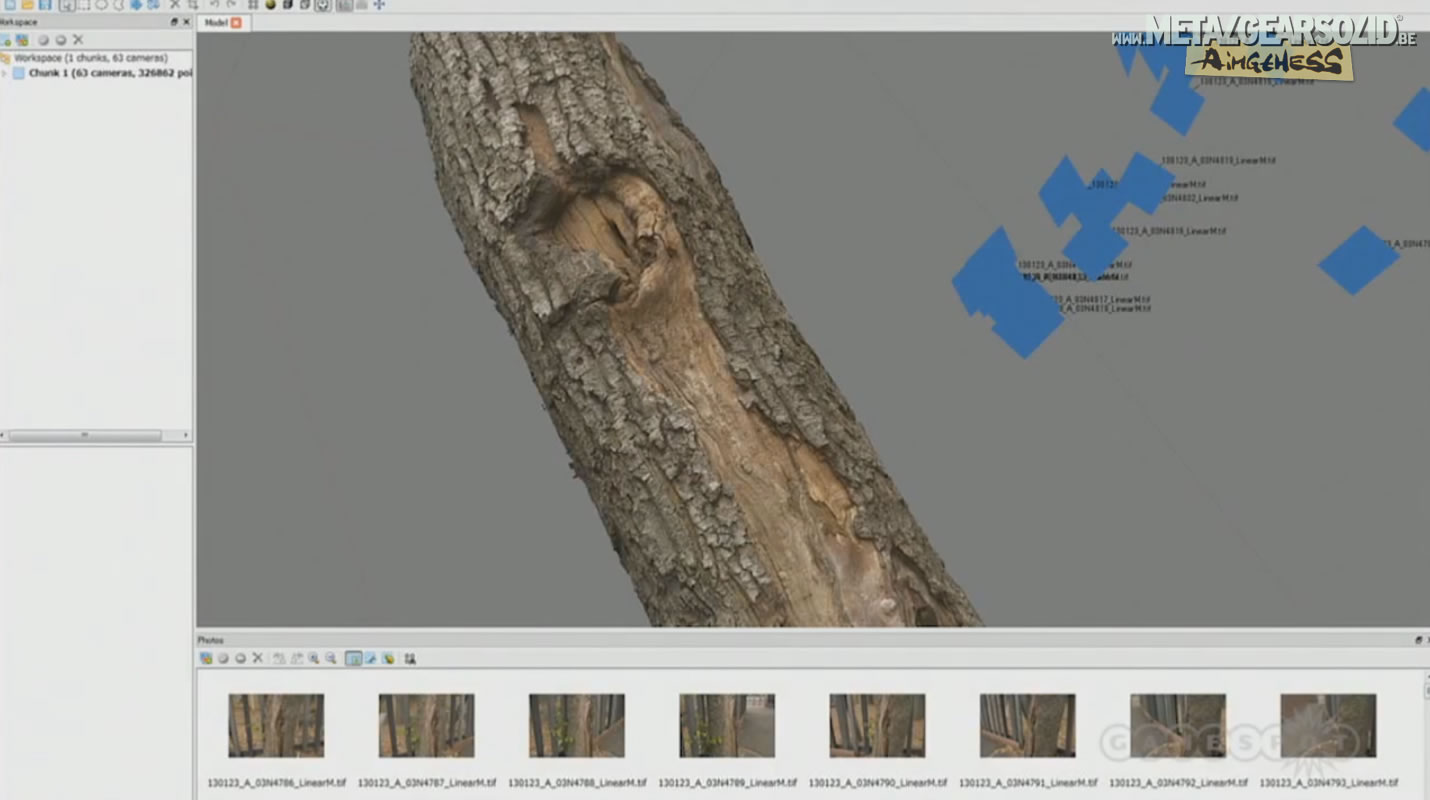Add chunk in Workspace toolbar
Image resolution: width=1430 pixels, height=800 pixels.
[x=6, y=40]
